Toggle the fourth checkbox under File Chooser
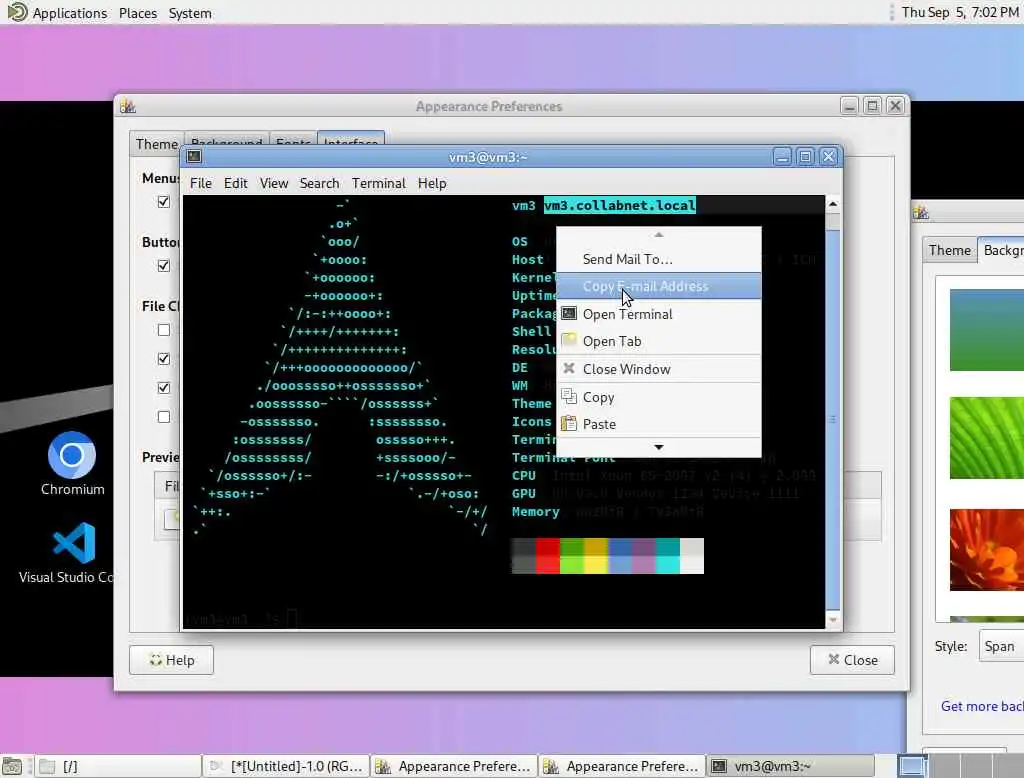 pos(164,417)
